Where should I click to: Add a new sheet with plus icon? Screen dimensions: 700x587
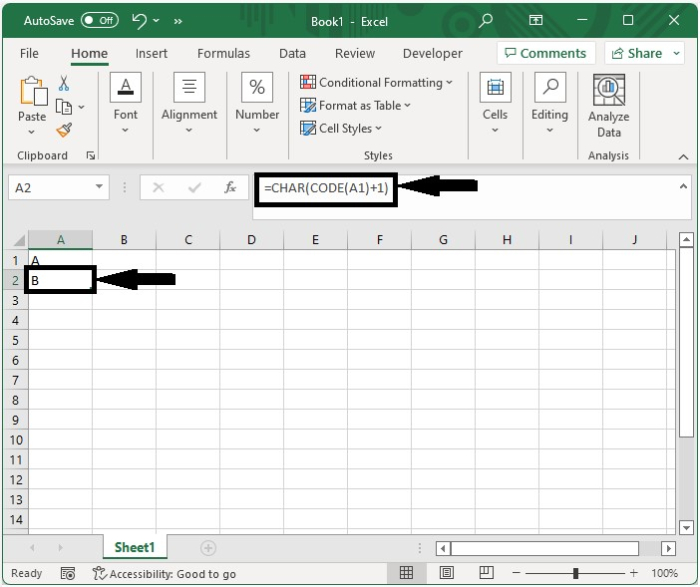click(208, 548)
